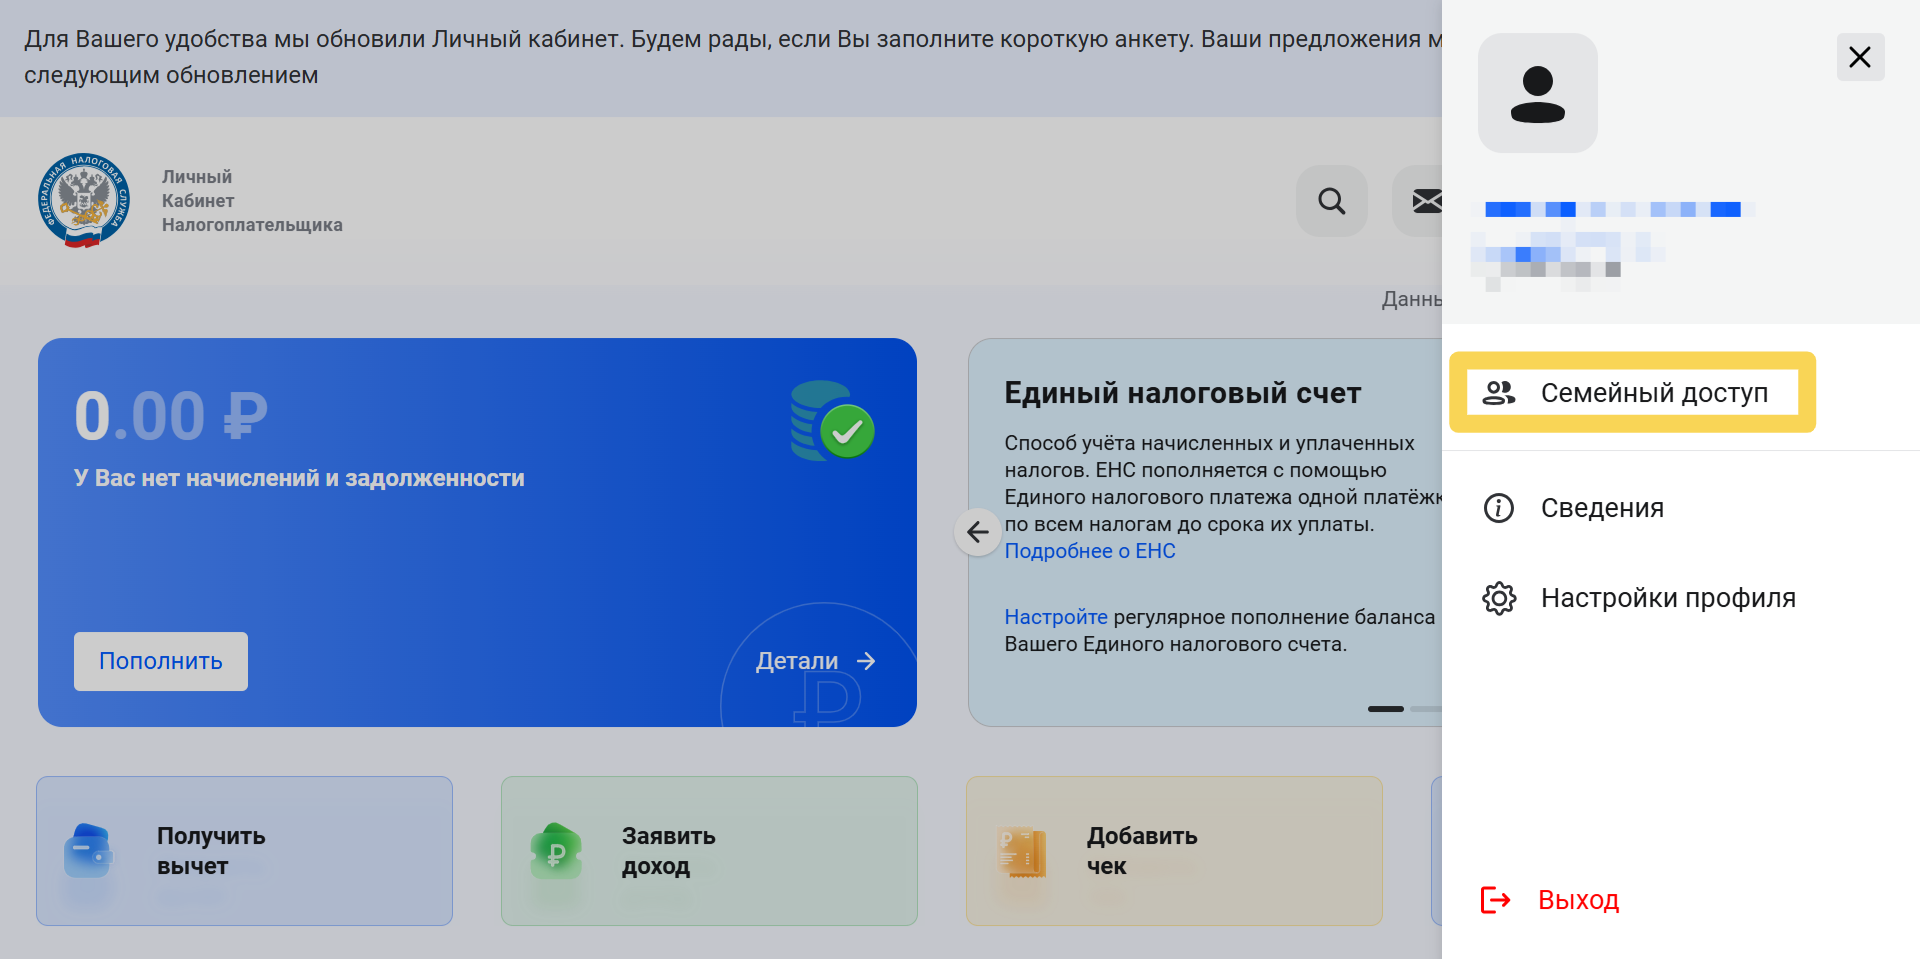Click the blue wallet icon
The image size is (1920, 959).
pos(89,851)
